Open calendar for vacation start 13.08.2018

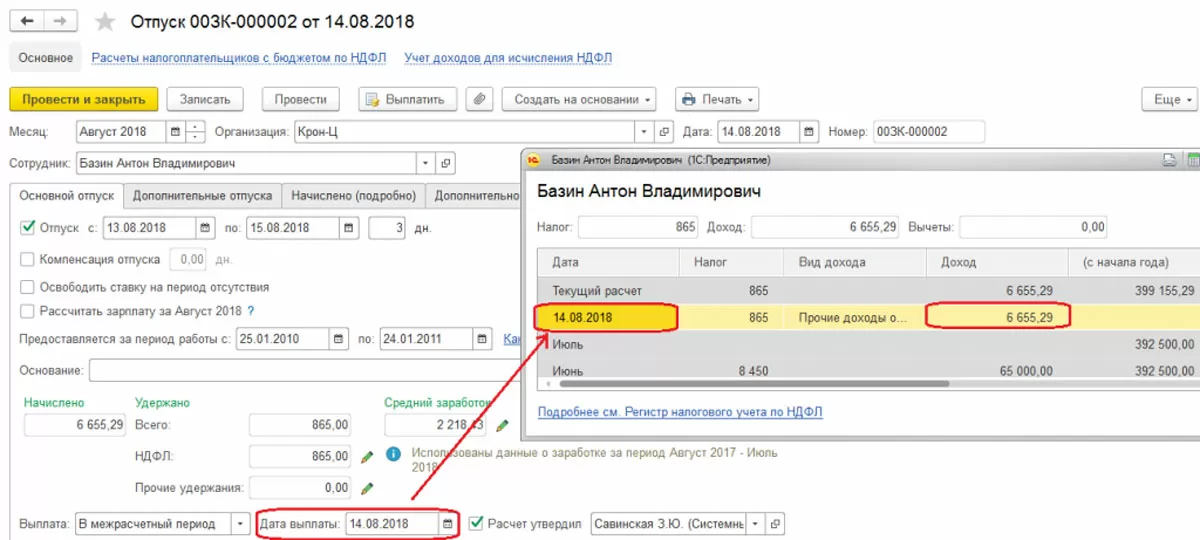click(205, 228)
